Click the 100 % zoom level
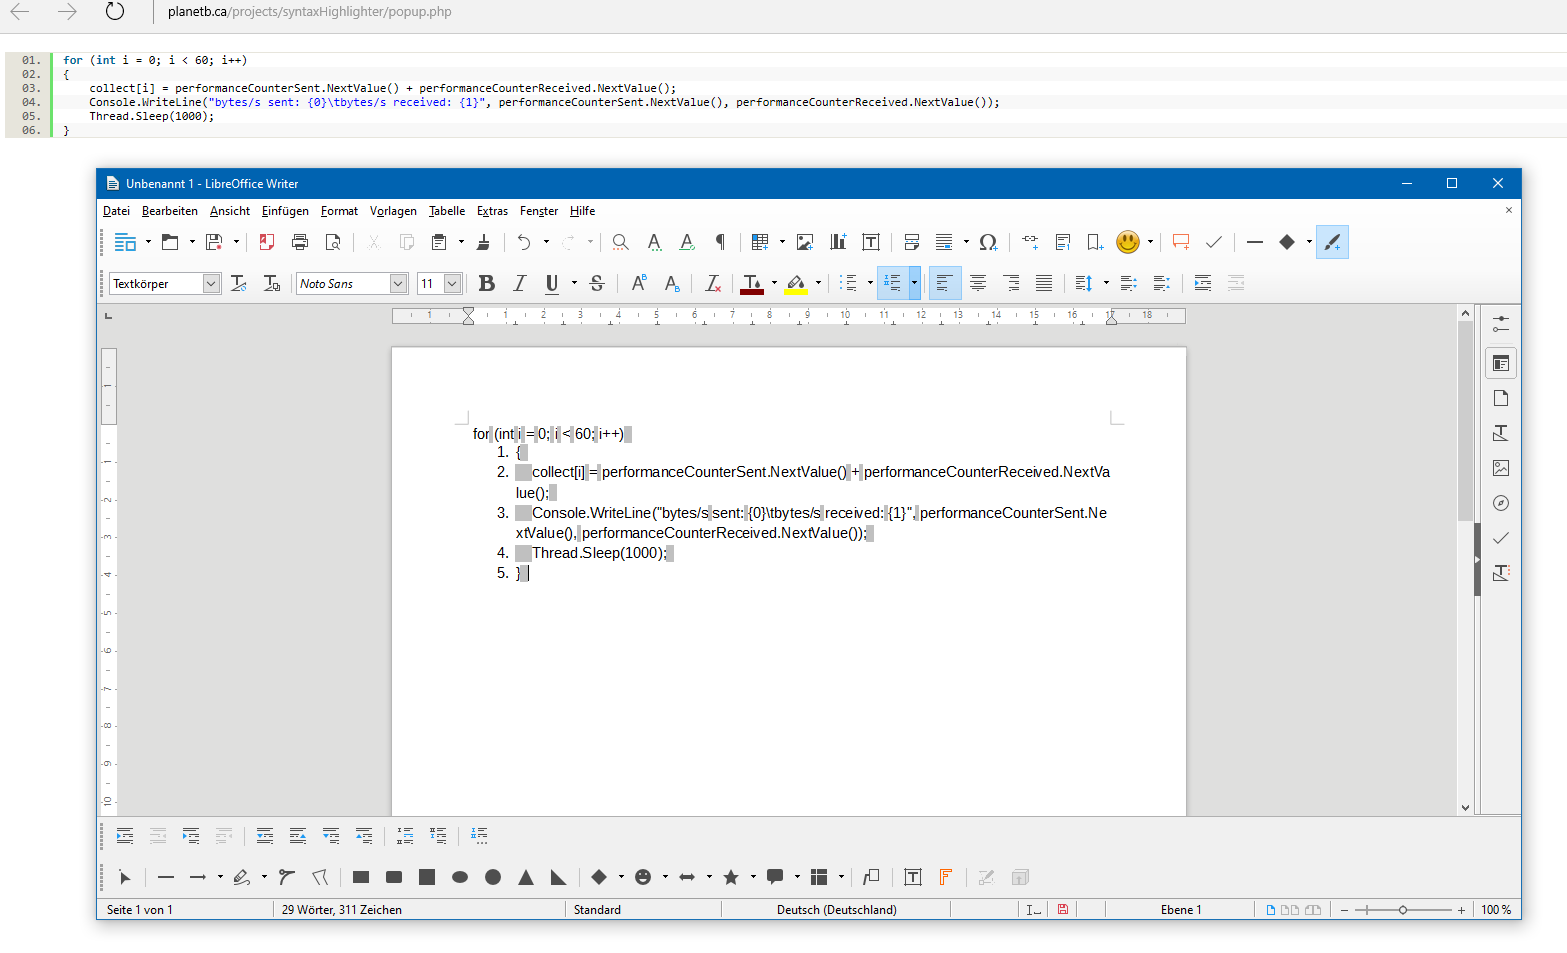The image size is (1567, 953). point(1496,910)
